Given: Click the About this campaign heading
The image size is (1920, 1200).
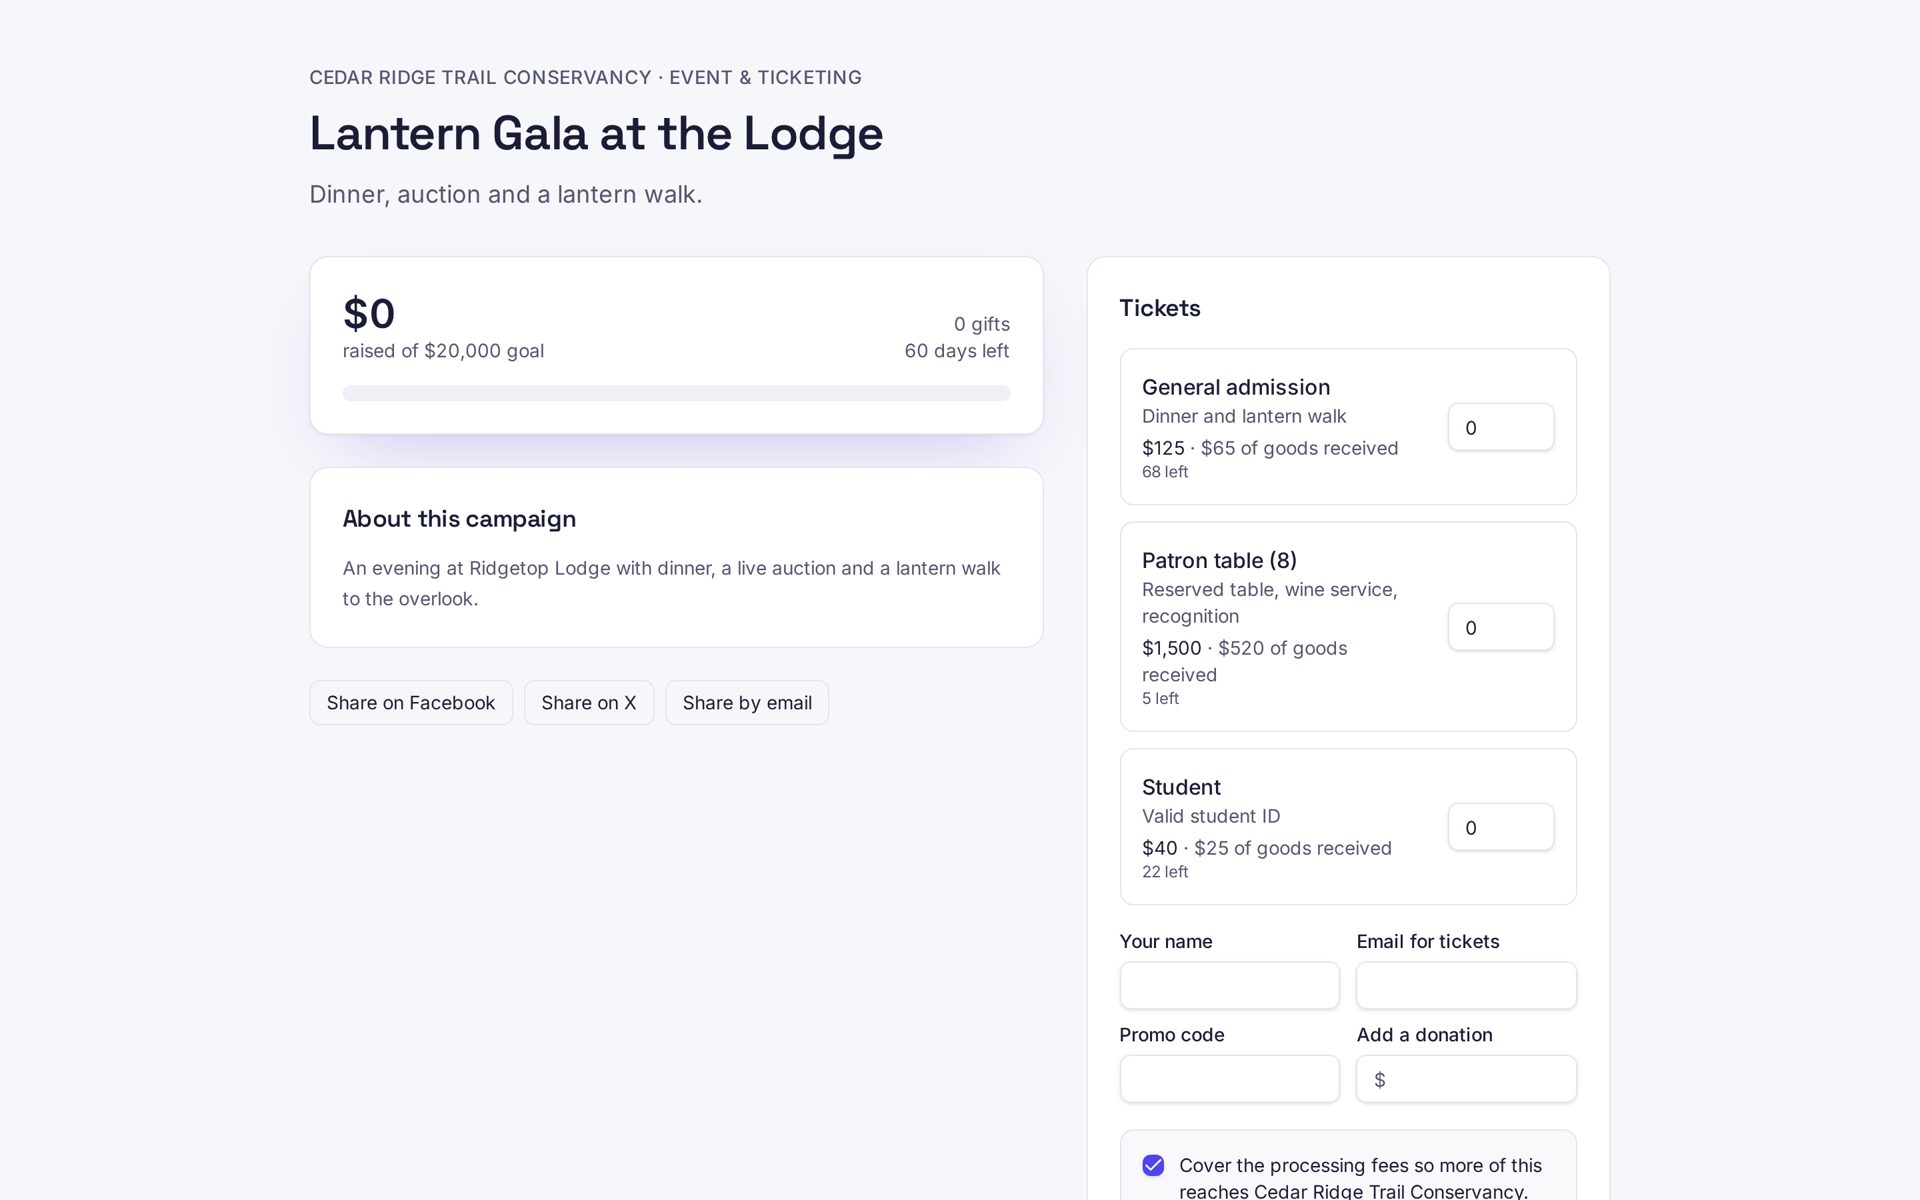Looking at the screenshot, I should point(459,519).
